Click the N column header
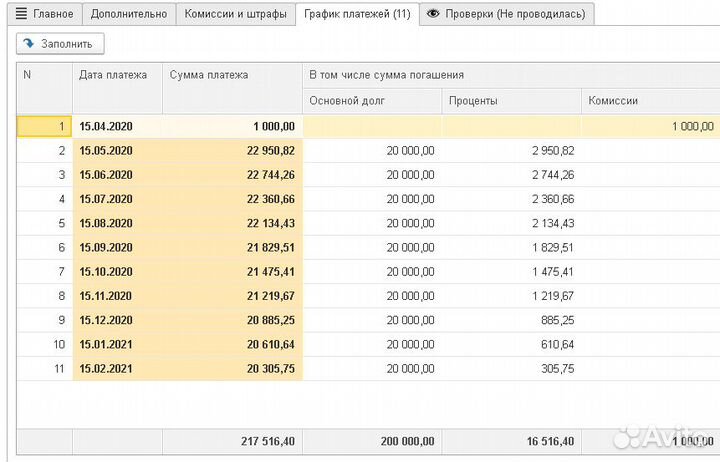This screenshot has width=720, height=462. (44, 75)
